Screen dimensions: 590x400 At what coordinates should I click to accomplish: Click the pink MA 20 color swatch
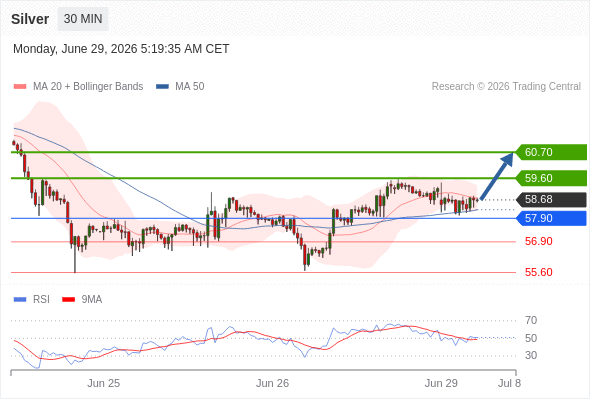tap(20, 87)
